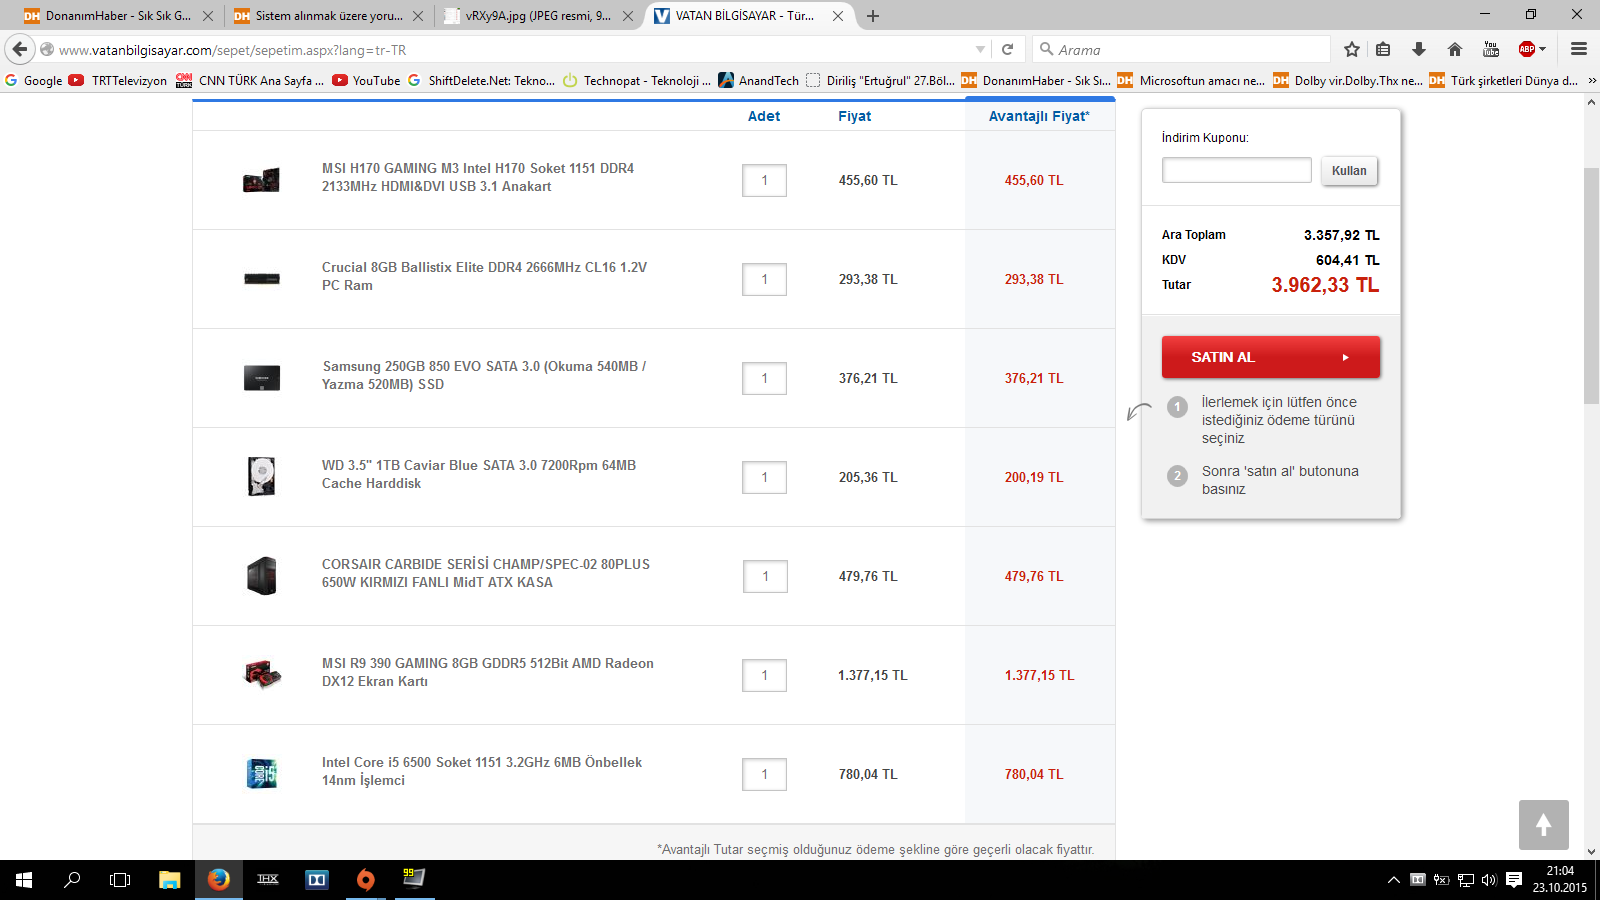Show hidden tray icons chevron
The height and width of the screenshot is (900, 1600).
(x=1393, y=880)
